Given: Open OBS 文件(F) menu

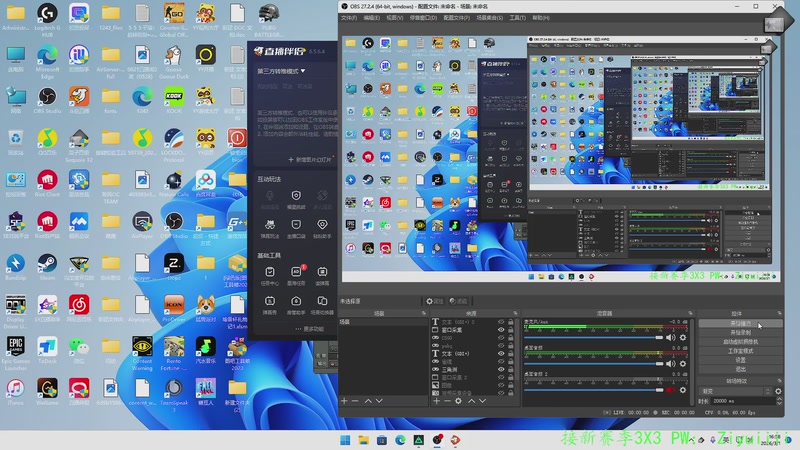Looking at the screenshot, I should (x=349, y=18).
